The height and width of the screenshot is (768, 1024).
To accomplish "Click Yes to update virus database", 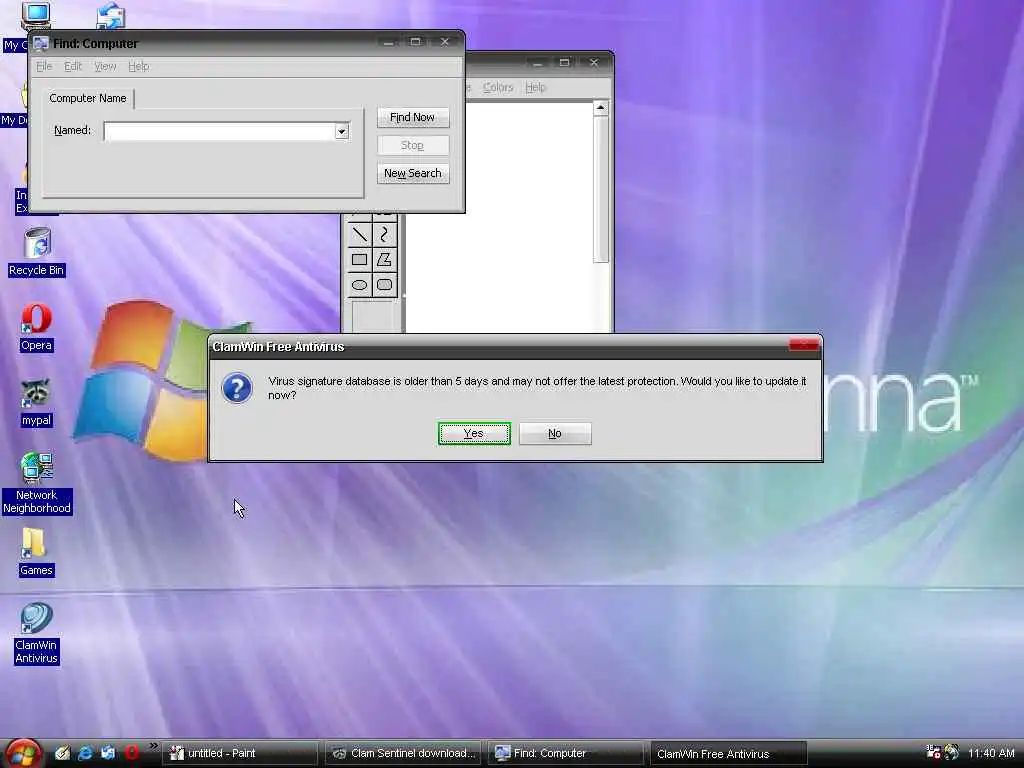I will coord(474,434).
